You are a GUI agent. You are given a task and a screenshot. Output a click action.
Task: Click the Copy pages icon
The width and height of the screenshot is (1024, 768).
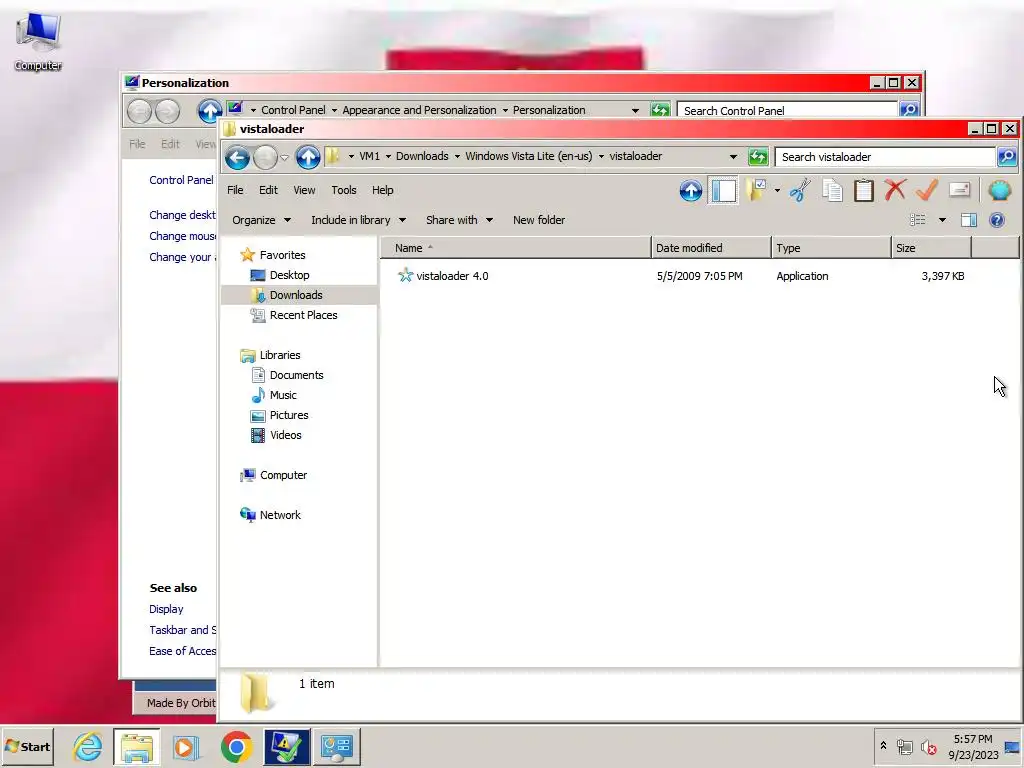[x=832, y=191]
